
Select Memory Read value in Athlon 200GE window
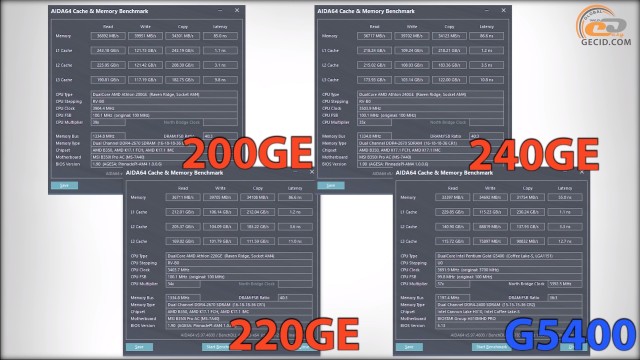(108, 36)
